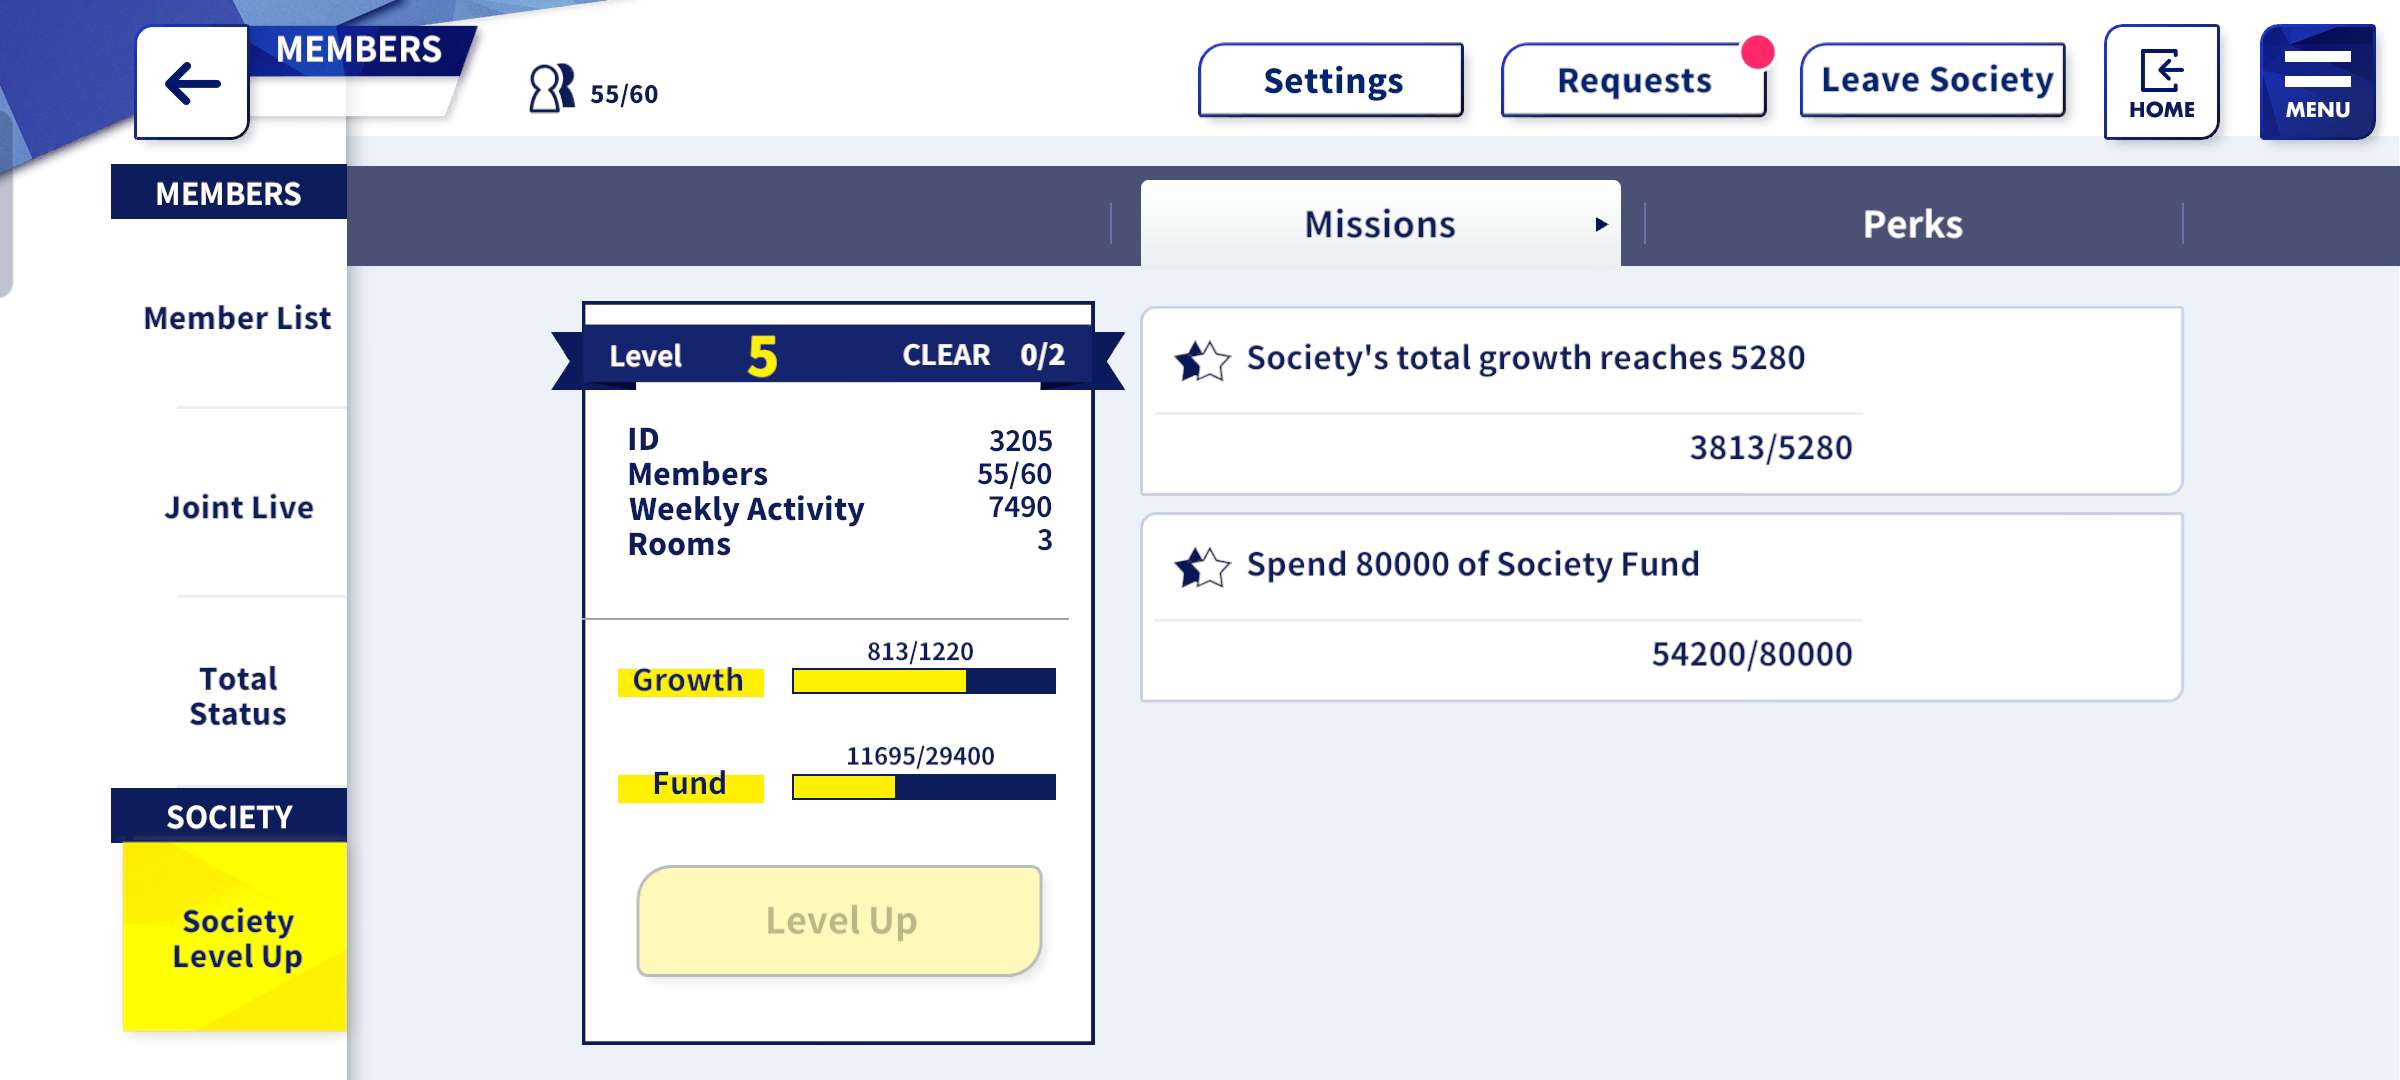Tap the HOME icon button

coord(2161,82)
